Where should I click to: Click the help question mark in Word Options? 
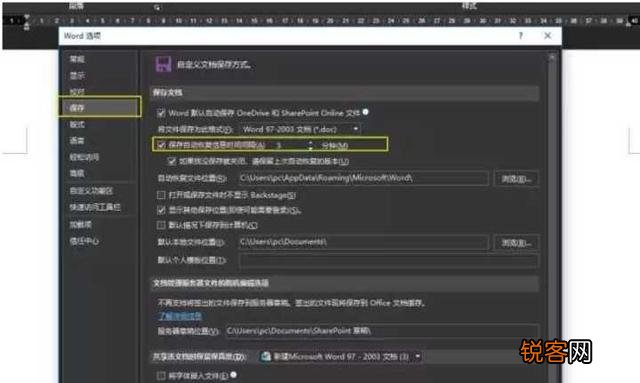tap(521, 36)
